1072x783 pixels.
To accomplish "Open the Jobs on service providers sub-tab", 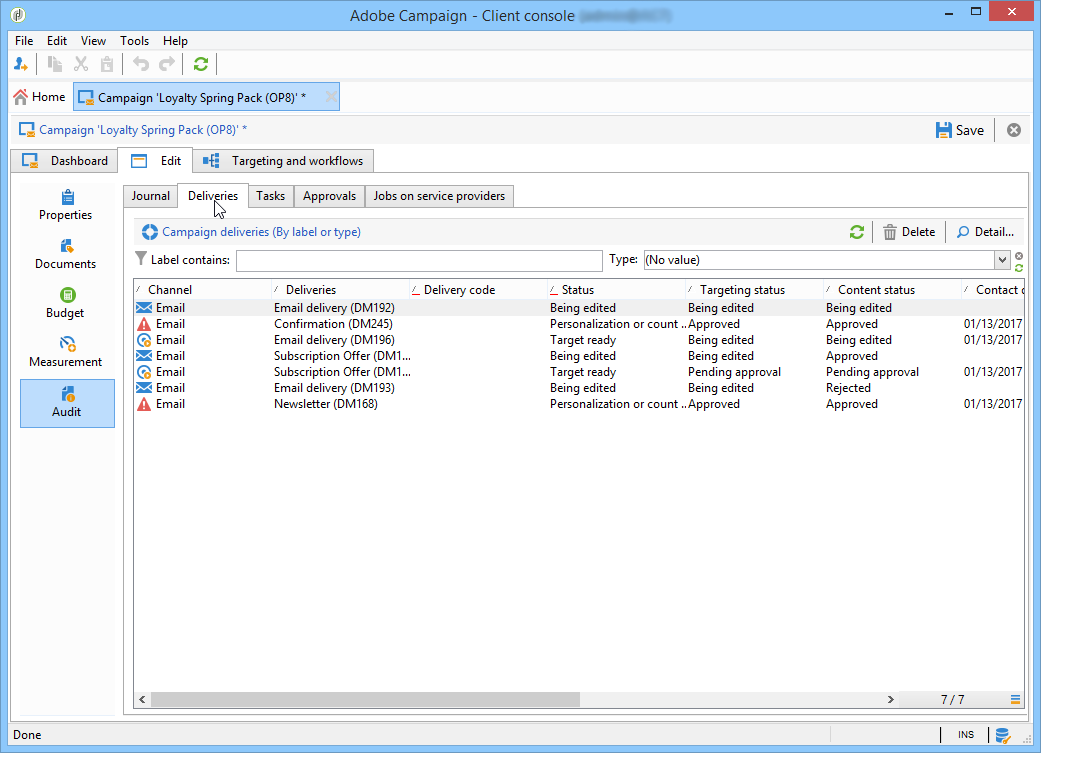I will 439,196.
